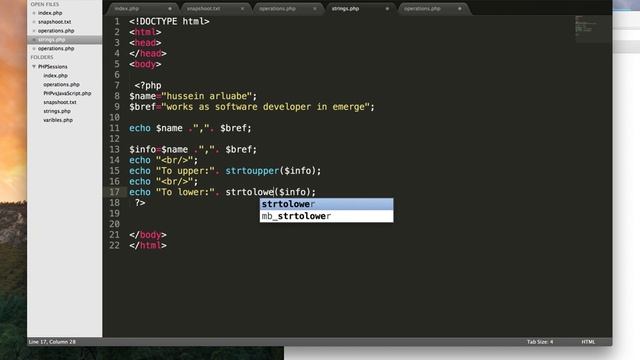Open the Tab Size: 4 status menu
The width and height of the screenshot is (640, 360).
point(540,342)
